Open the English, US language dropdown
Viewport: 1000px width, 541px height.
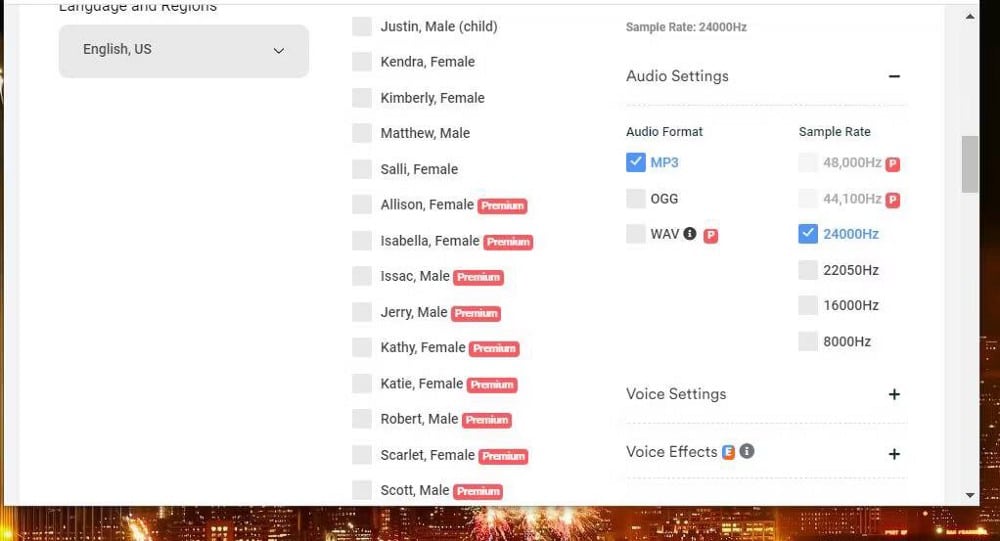[x=184, y=50]
